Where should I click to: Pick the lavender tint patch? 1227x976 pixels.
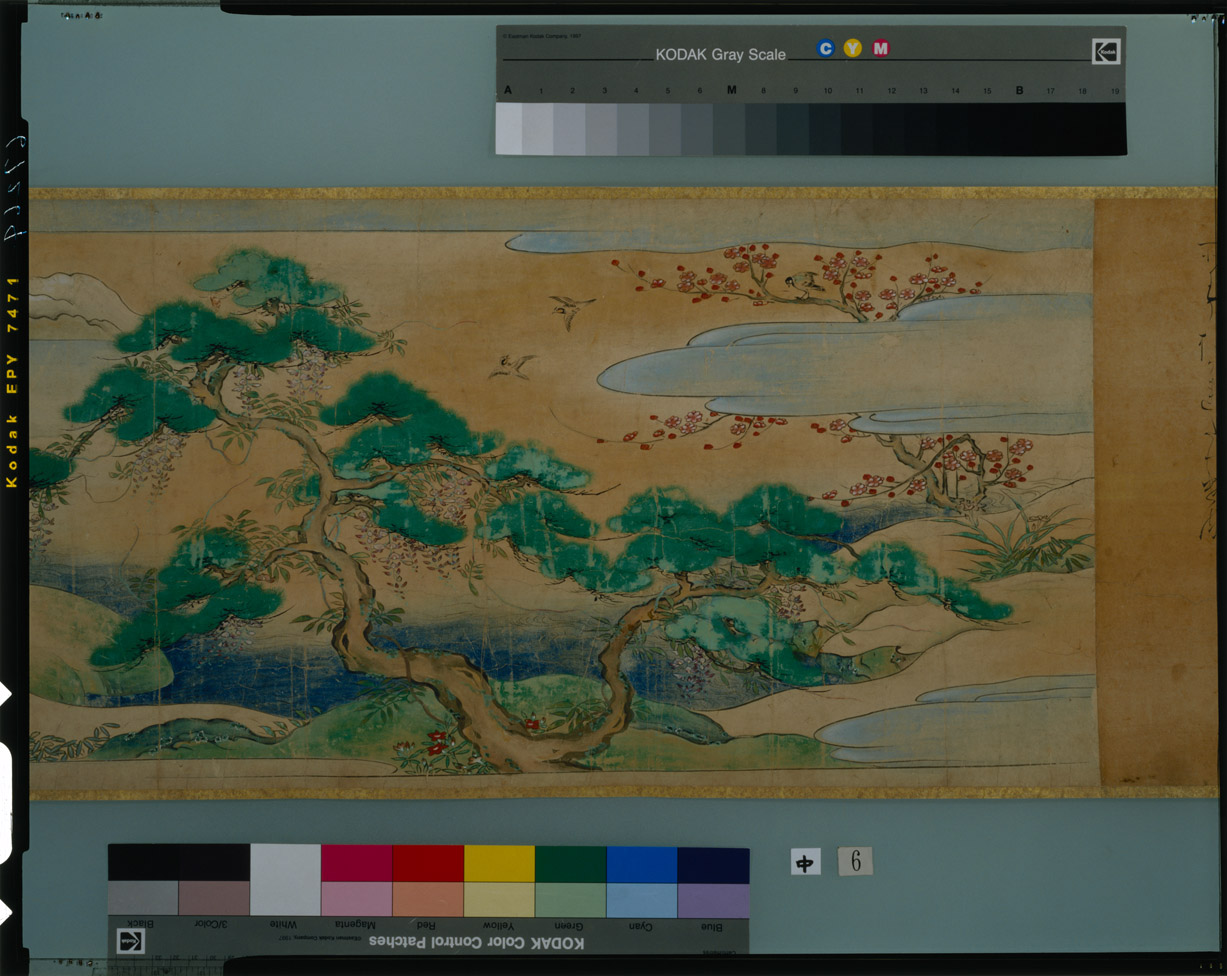[713, 900]
